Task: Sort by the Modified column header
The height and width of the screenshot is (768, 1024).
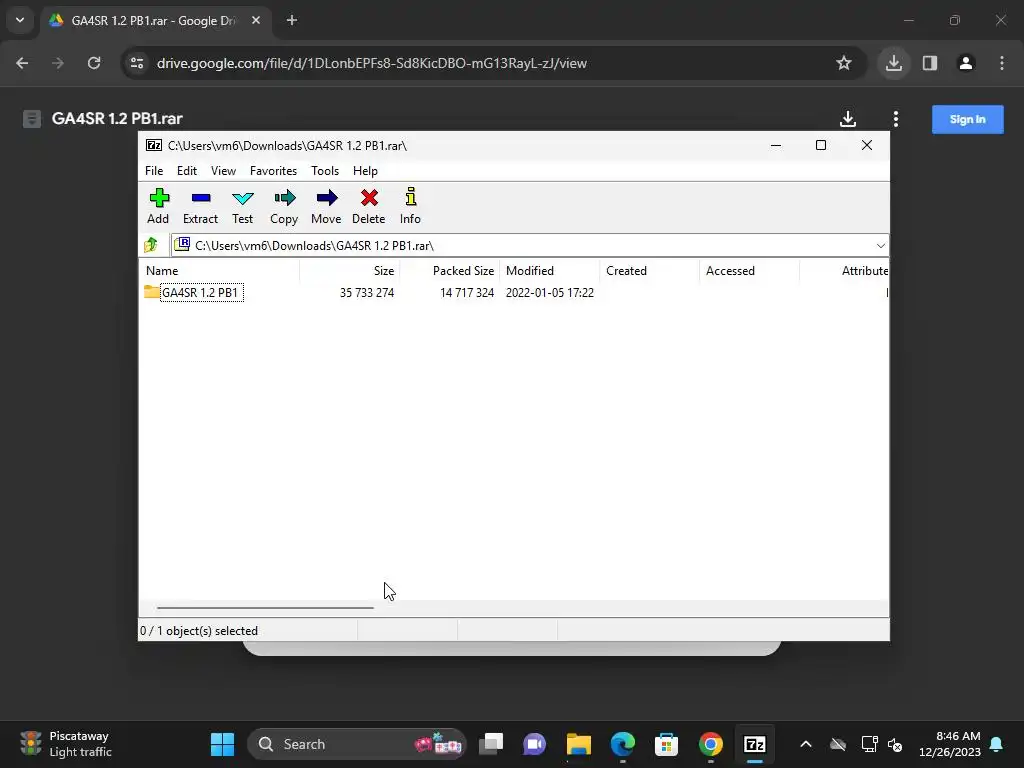Action: (549, 270)
